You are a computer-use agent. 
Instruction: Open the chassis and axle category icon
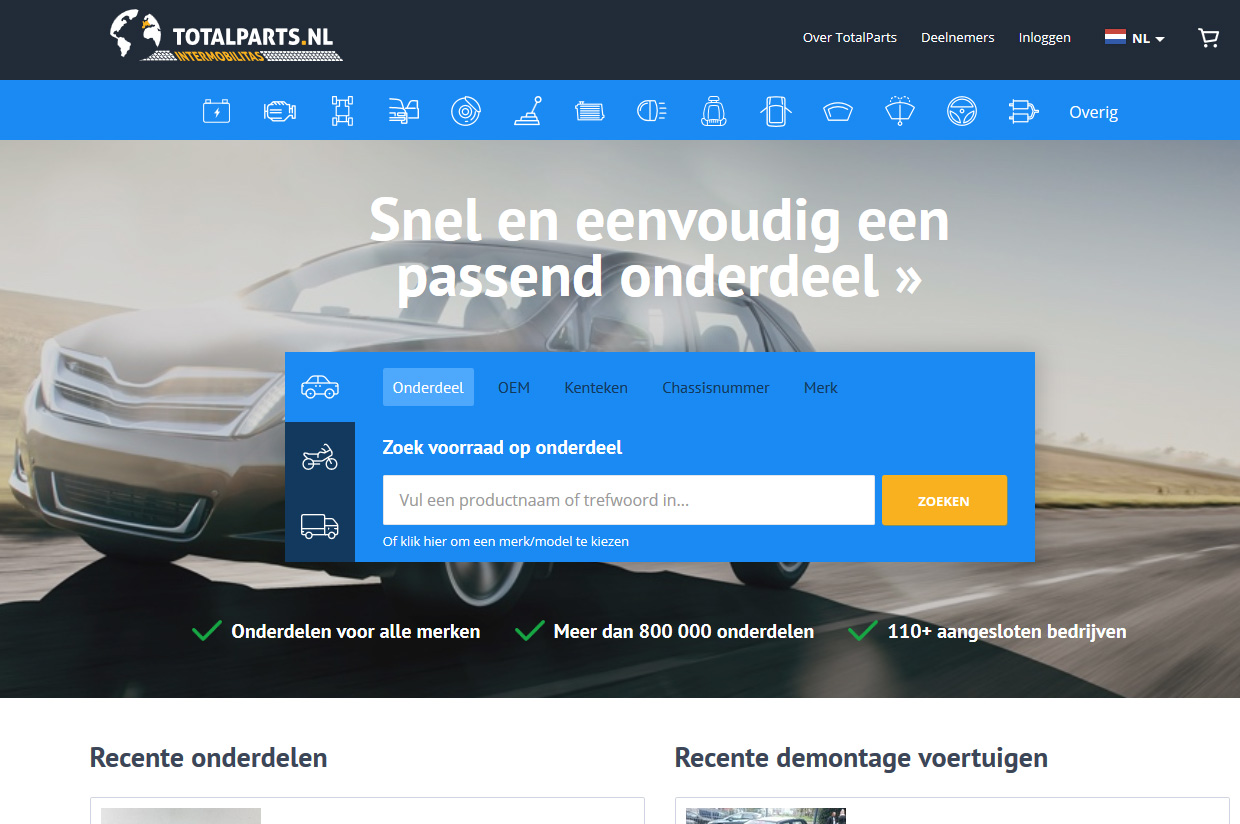coord(343,111)
